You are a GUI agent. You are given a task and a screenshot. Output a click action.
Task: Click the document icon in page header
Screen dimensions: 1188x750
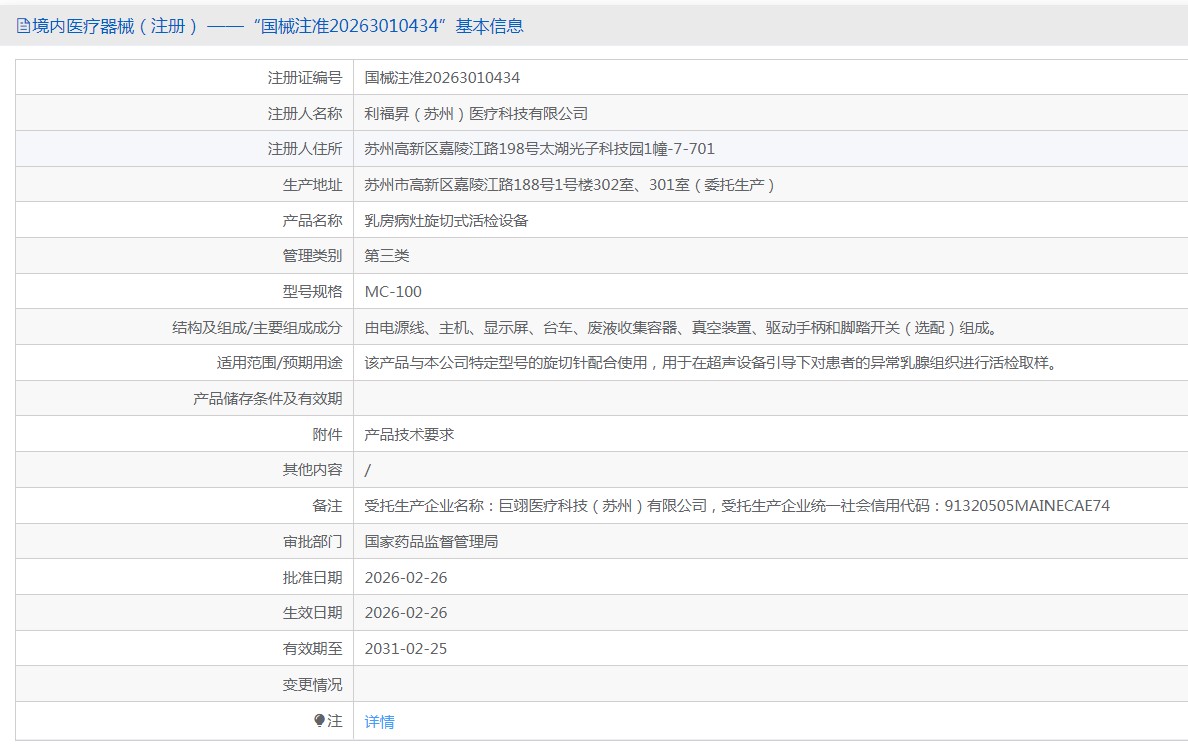(x=23, y=27)
